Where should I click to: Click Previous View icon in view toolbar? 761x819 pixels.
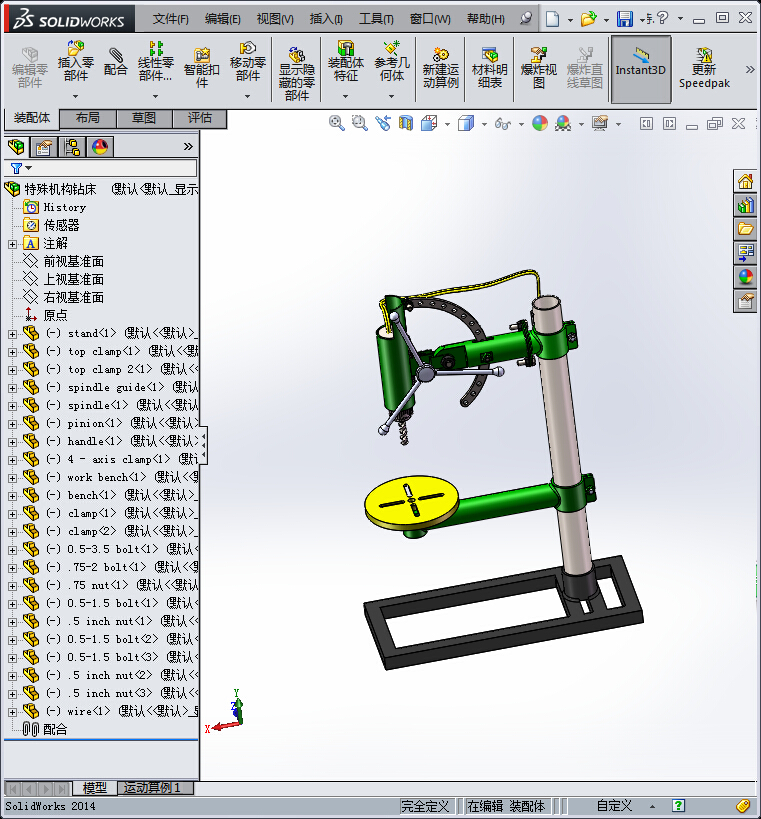pos(383,123)
